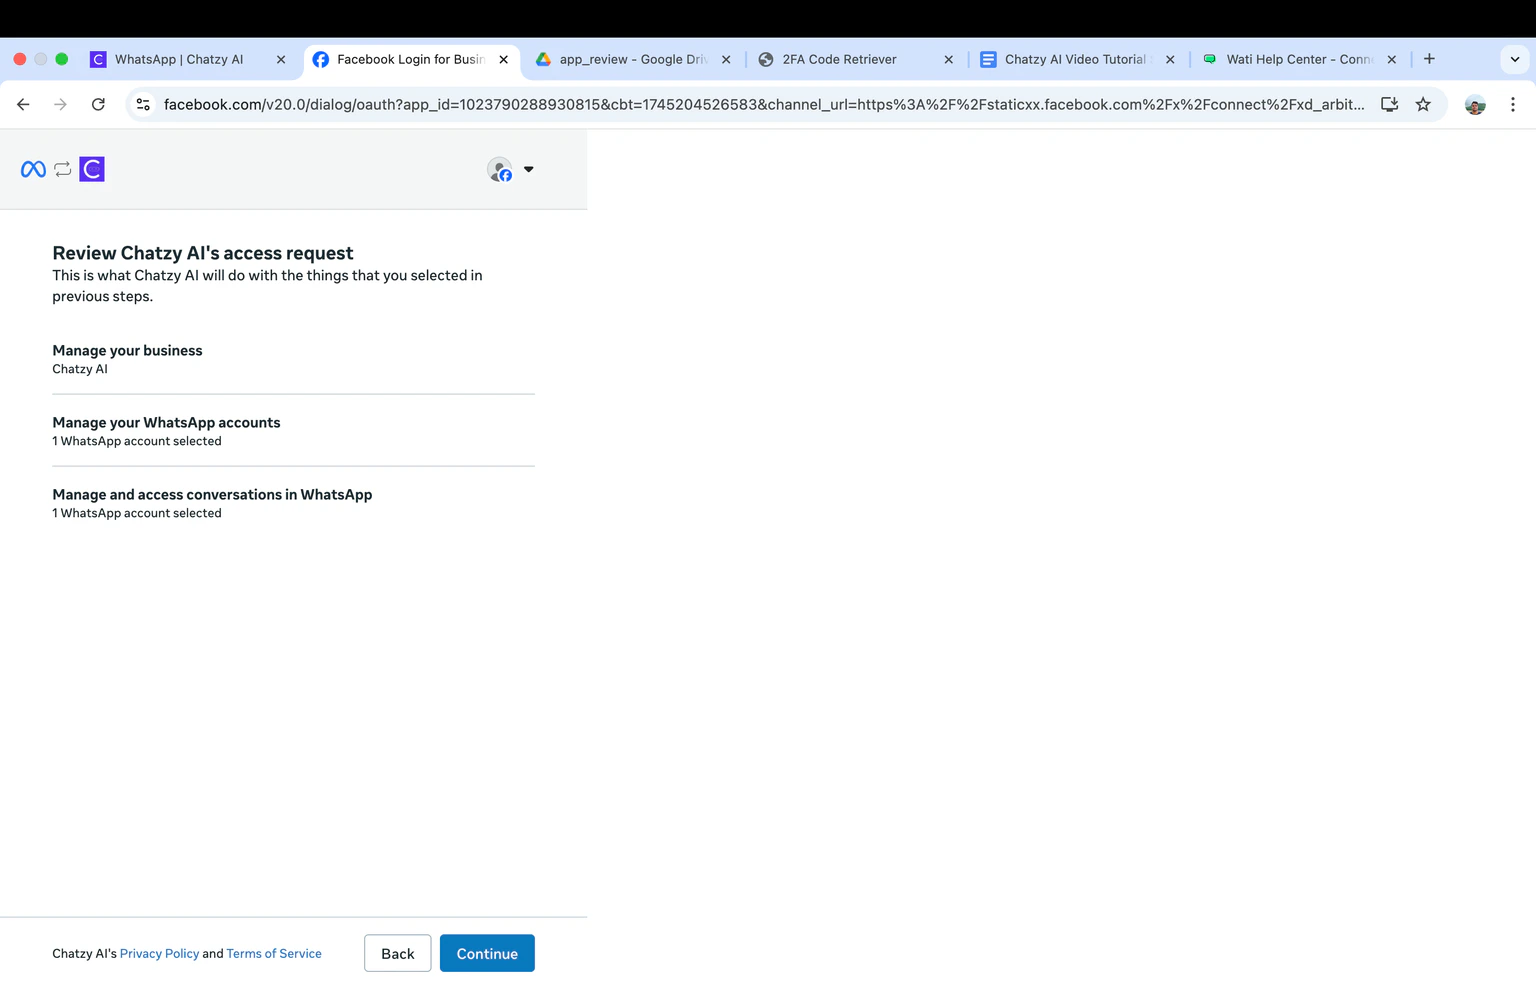Image resolution: width=1536 pixels, height=998 pixels.
Task: Go back to the previous page
Action: 23,104
